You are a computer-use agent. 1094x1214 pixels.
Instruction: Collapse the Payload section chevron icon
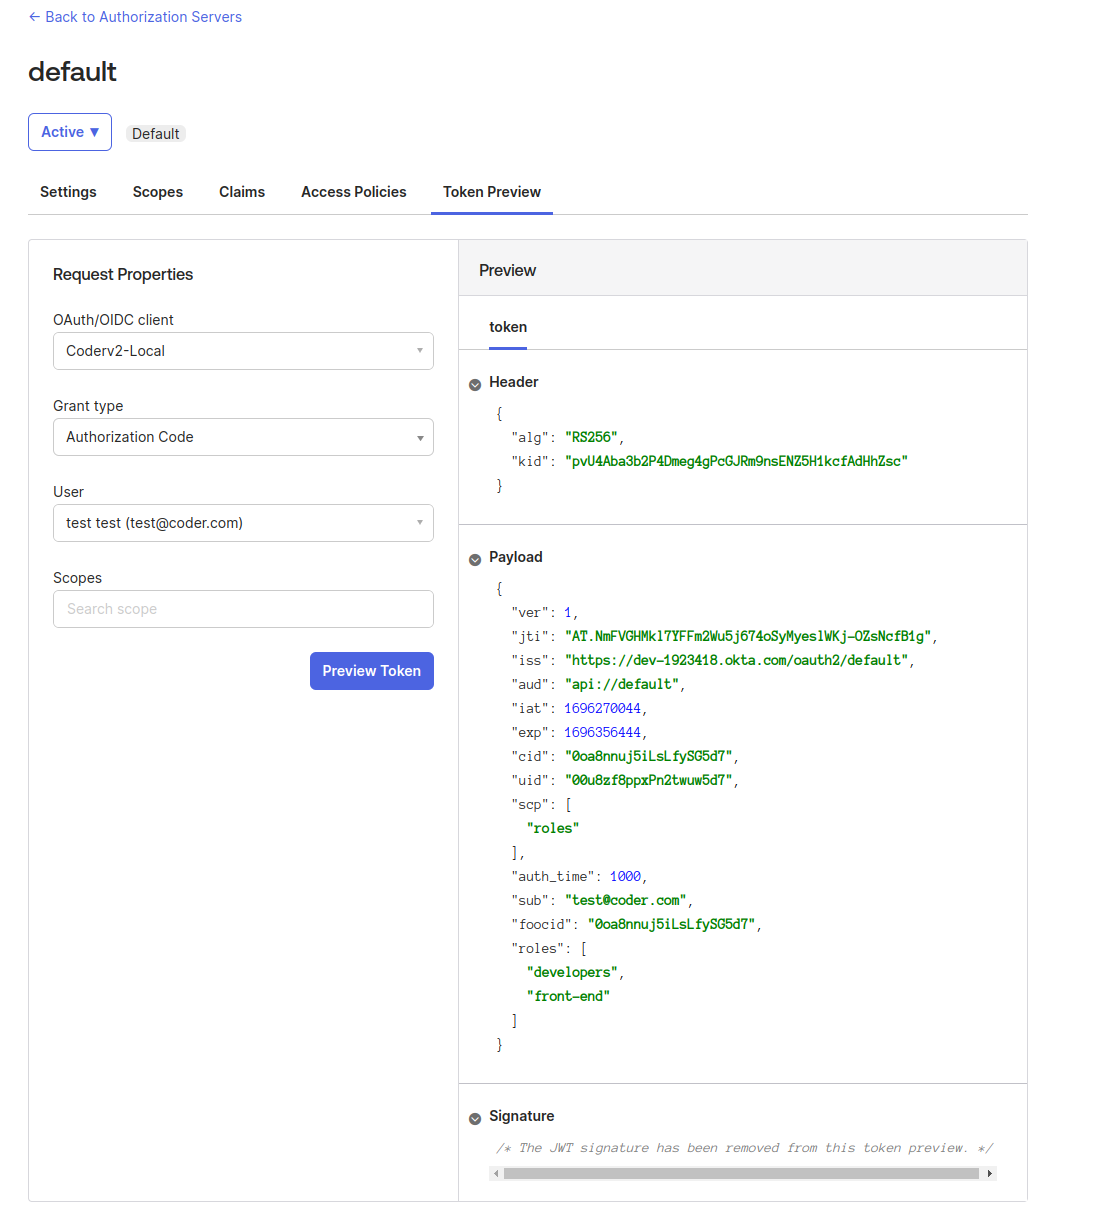(474, 559)
